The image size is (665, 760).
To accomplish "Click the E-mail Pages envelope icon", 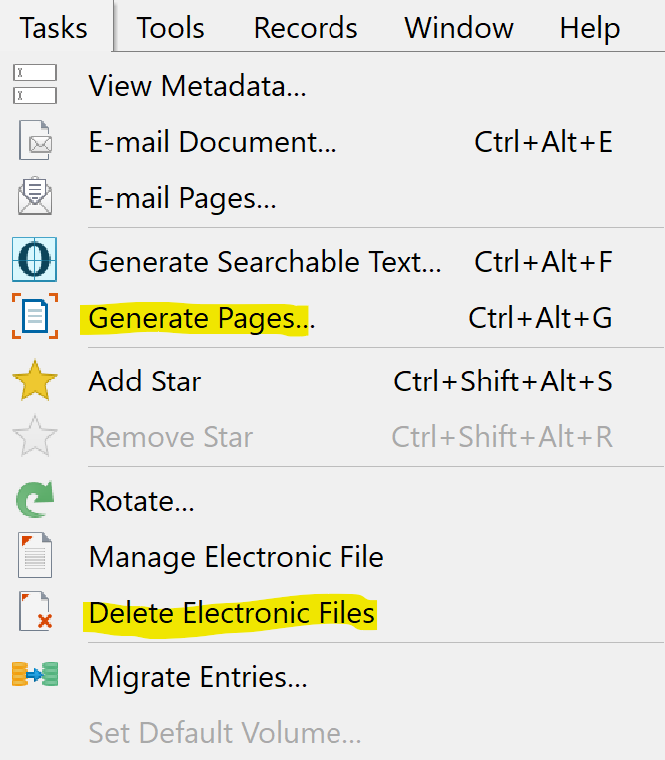I will point(35,196).
